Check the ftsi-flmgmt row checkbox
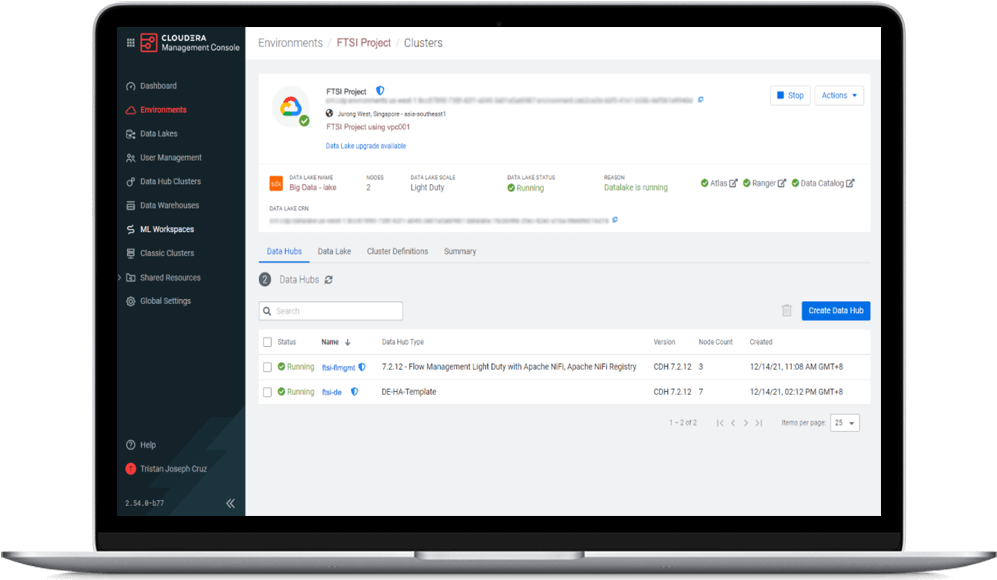The image size is (997, 580). coord(268,367)
